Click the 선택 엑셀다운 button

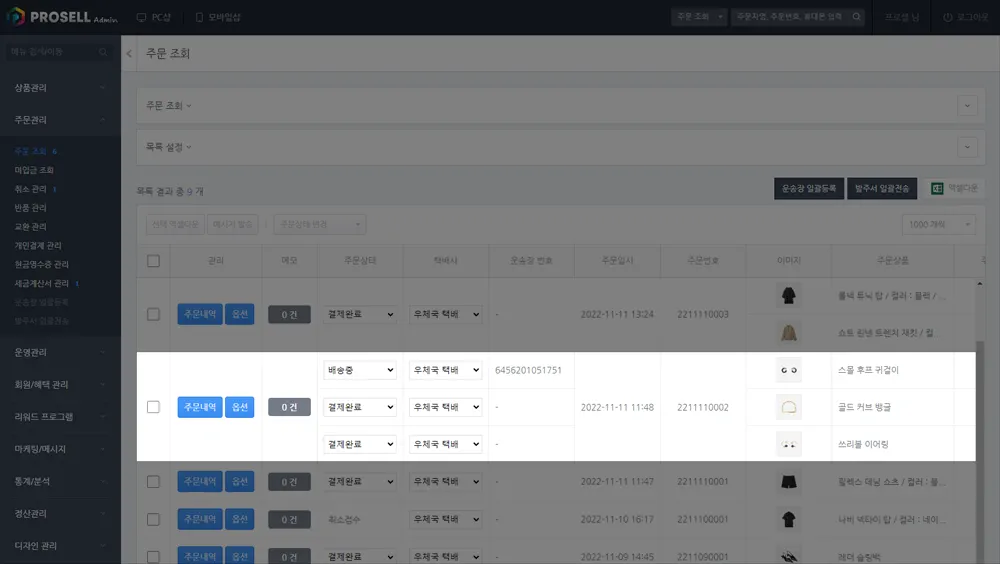tap(175, 225)
